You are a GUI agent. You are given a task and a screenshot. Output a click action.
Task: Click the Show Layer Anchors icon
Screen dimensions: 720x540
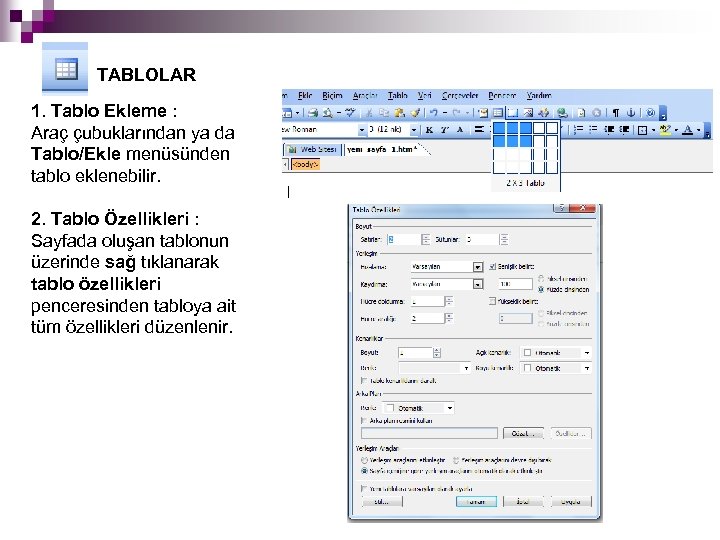click(631, 112)
